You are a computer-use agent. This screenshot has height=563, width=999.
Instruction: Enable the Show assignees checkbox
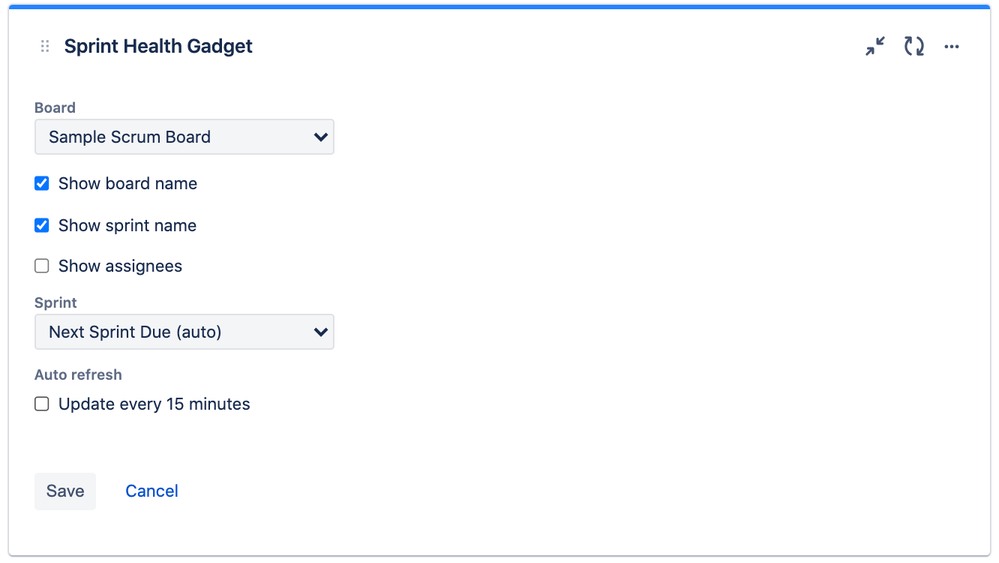tap(41, 266)
